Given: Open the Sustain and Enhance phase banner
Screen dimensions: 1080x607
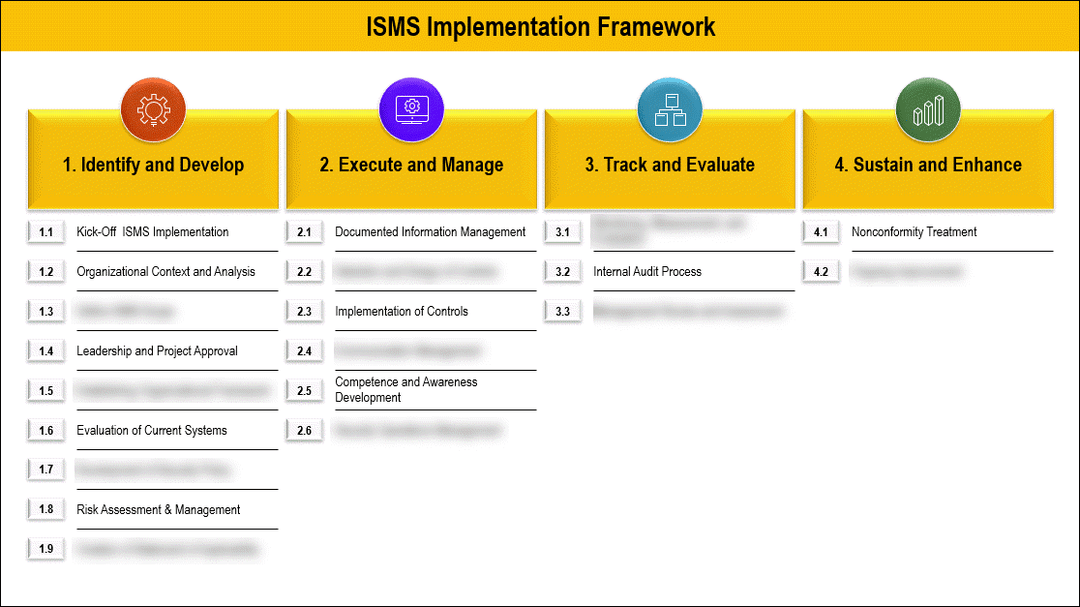Looking at the screenshot, I should 928,165.
